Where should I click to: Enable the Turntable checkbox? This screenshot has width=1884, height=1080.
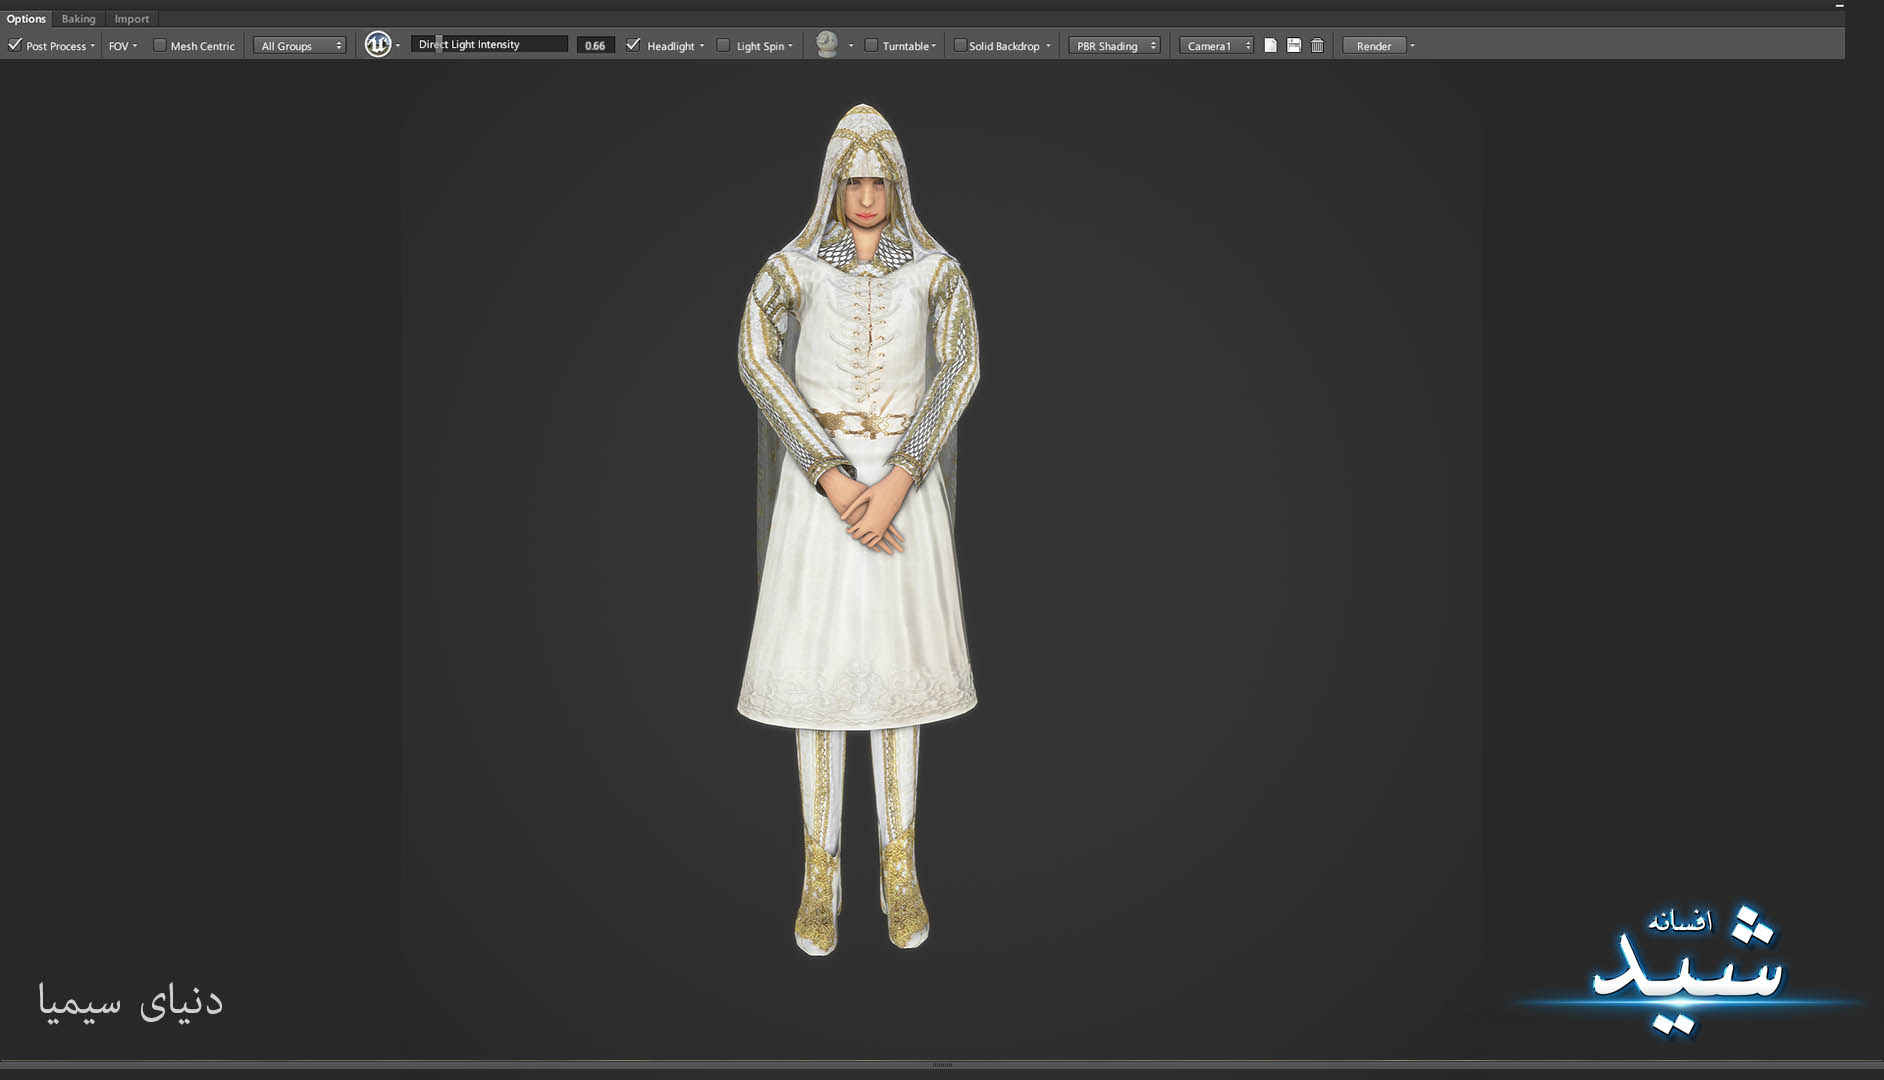871,45
